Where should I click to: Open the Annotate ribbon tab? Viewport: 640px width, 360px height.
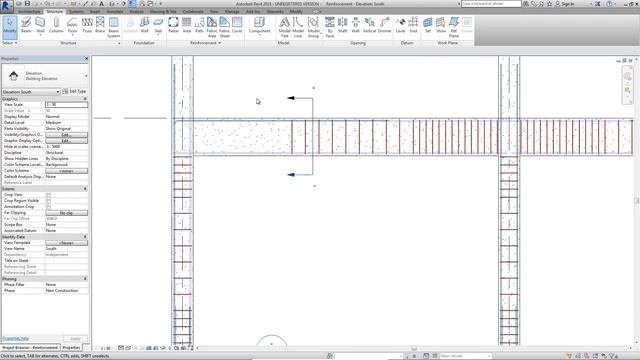(x=115, y=11)
